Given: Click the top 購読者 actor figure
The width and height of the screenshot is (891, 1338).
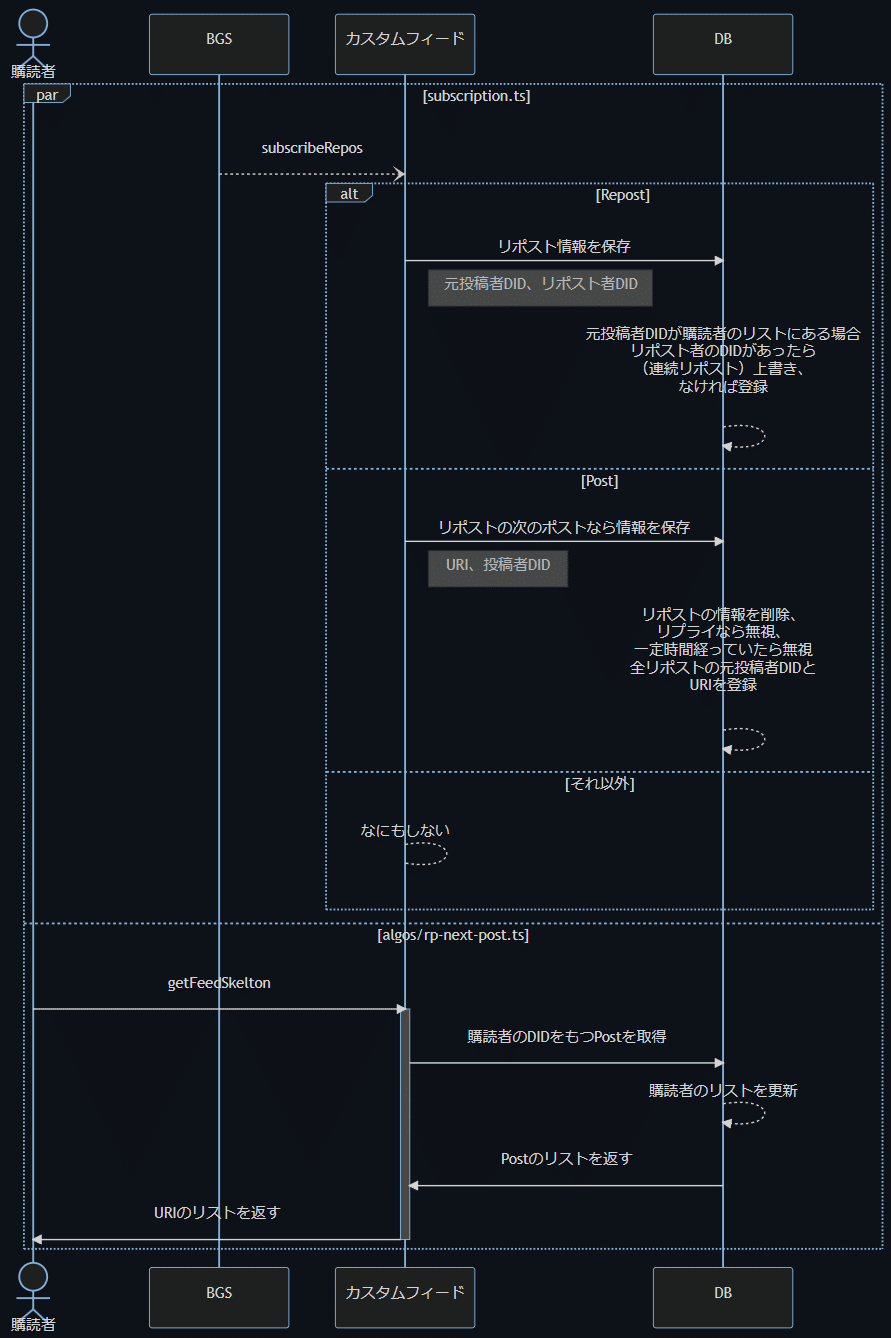Looking at the screenshot, I should click(x=33, y=36).
